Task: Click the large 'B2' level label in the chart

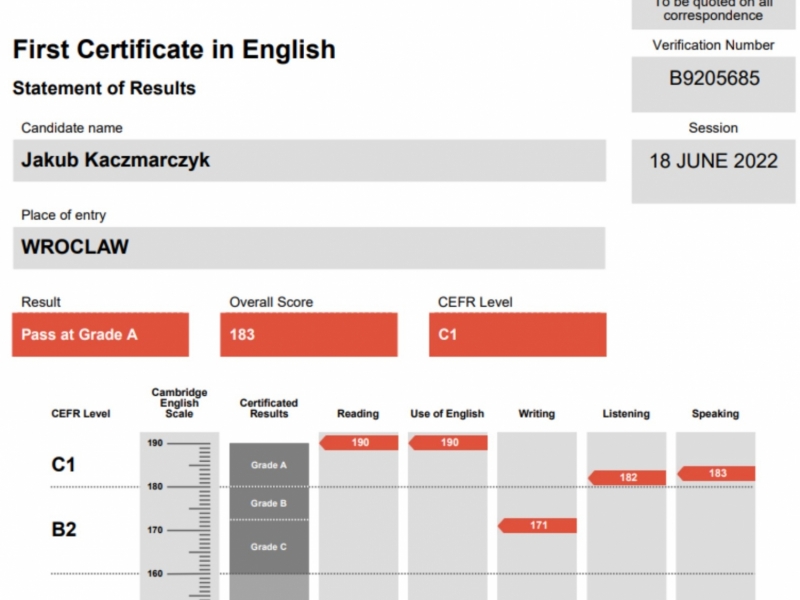Action: (64, 530)
